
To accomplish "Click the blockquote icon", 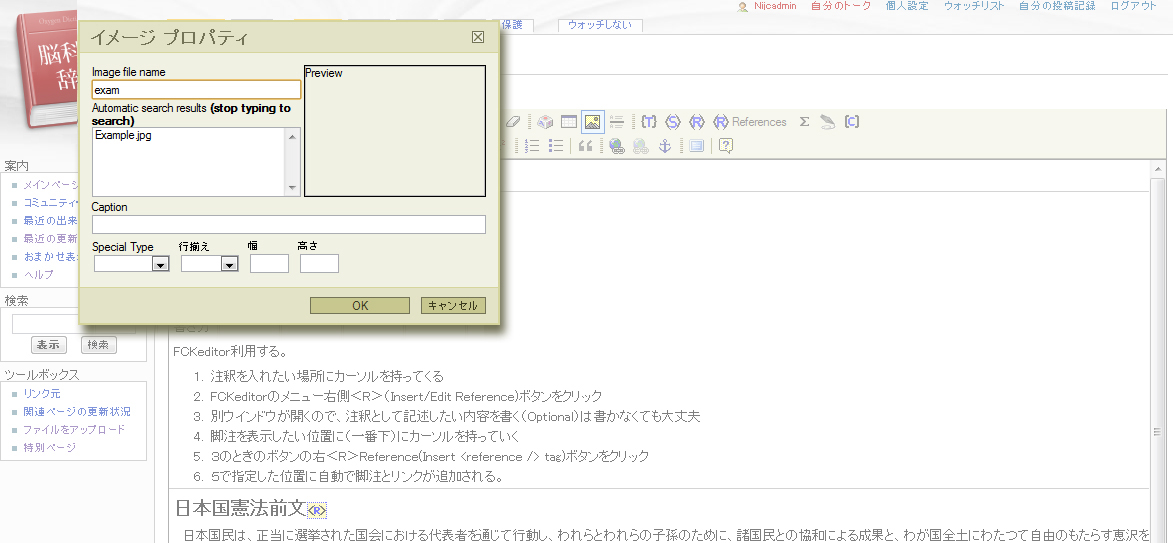I will pos(586,146).
